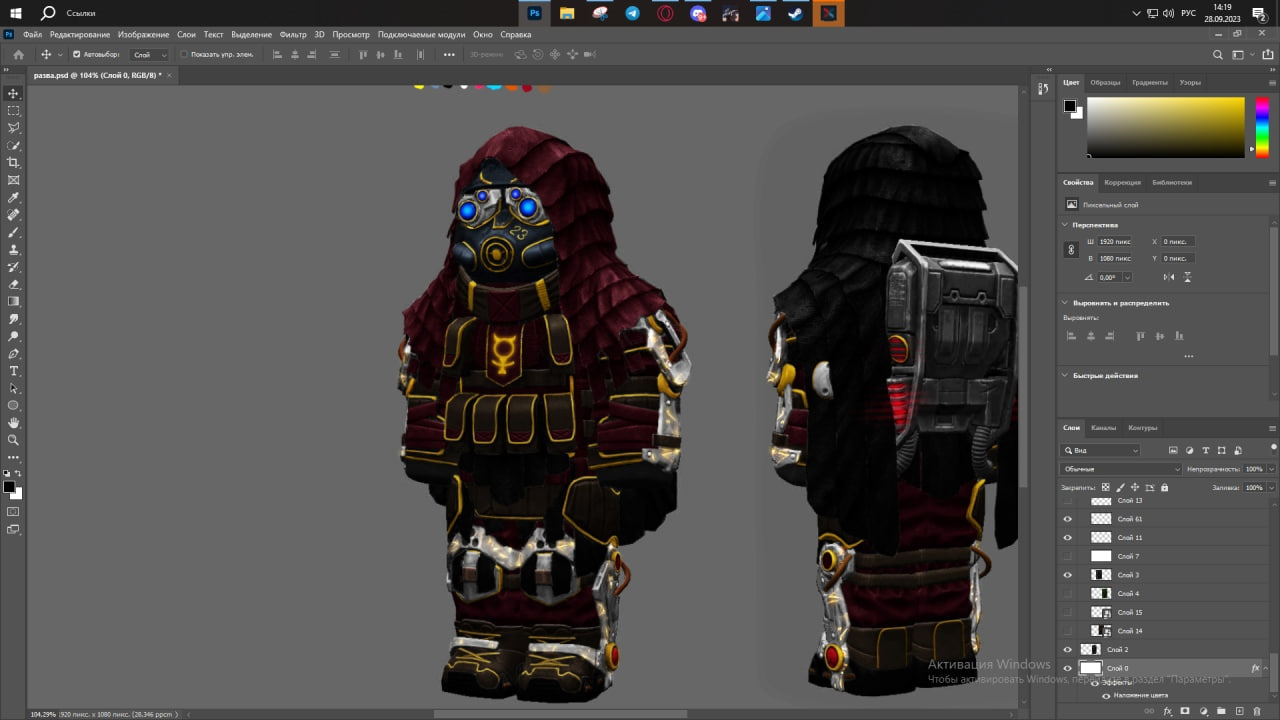Viewport: 1280px width, 720px height.
Task: Hide layer Слой 11
Action: tap(1067, 538)
